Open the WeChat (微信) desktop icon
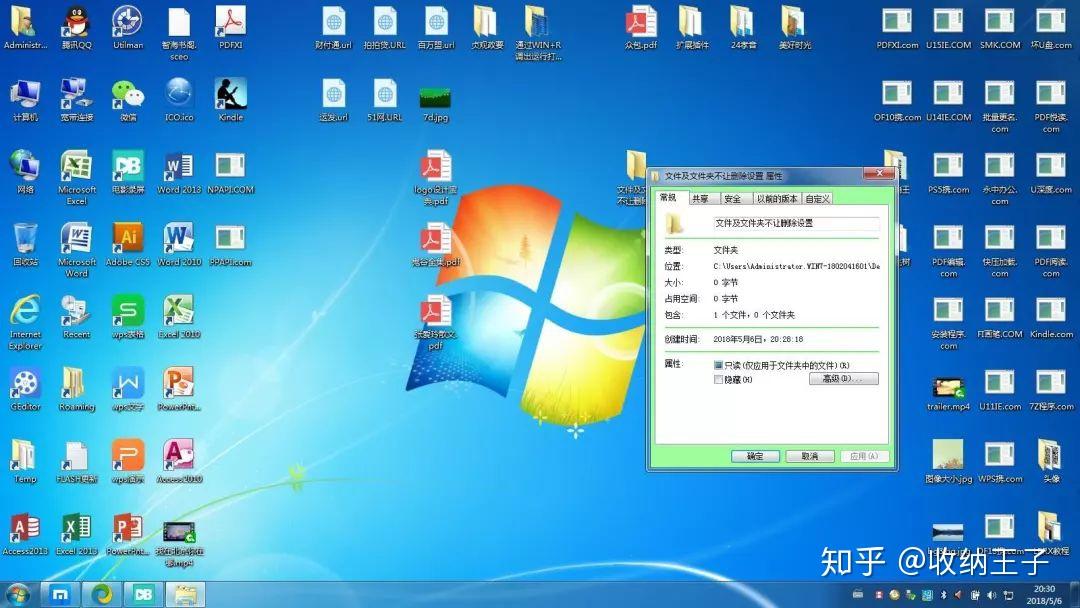The image size is (1080, 608). click(128, 95)
